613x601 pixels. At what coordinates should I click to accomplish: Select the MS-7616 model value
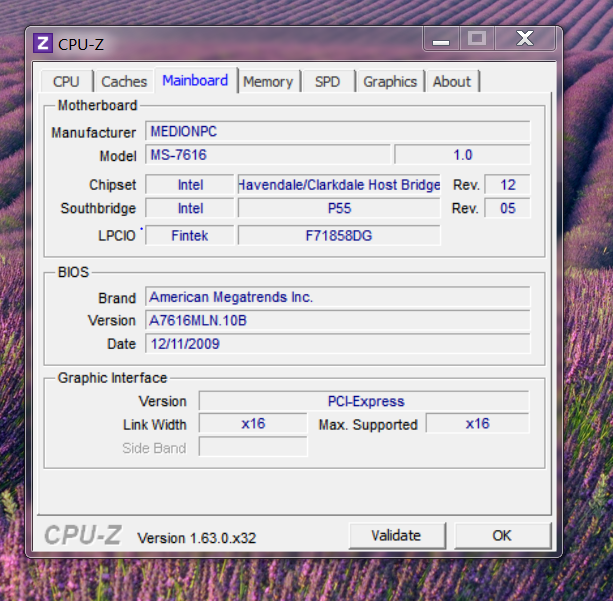267,155
